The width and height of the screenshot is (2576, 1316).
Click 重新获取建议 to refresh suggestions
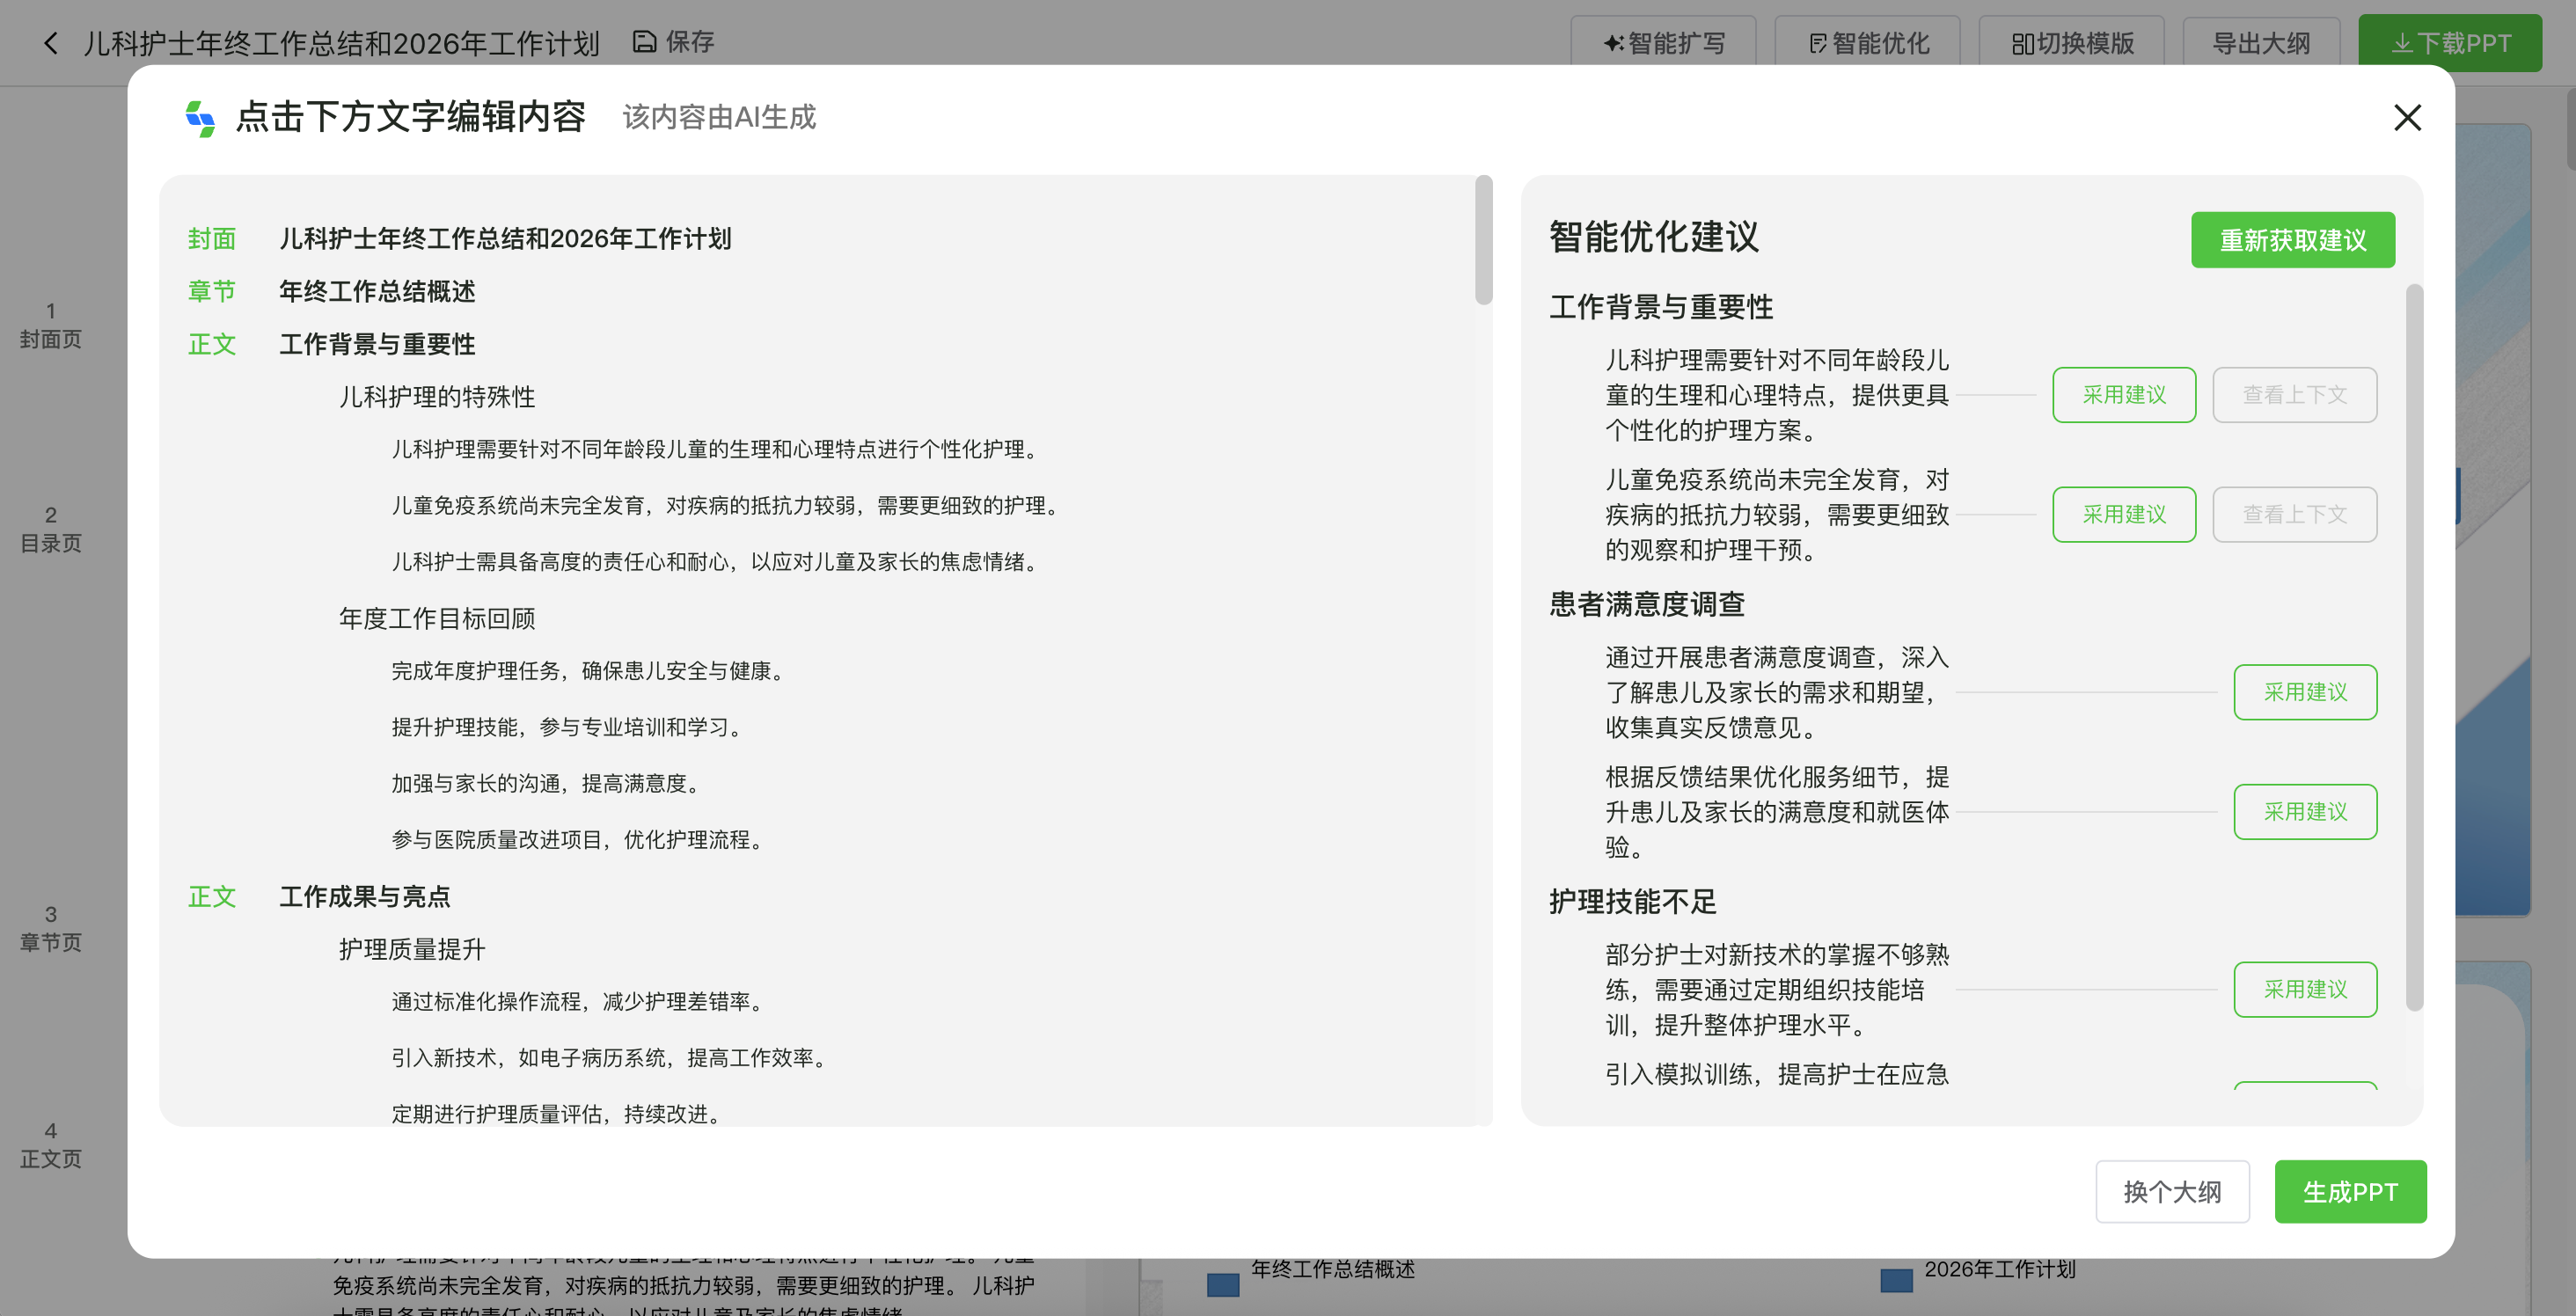click(2292, 239)
